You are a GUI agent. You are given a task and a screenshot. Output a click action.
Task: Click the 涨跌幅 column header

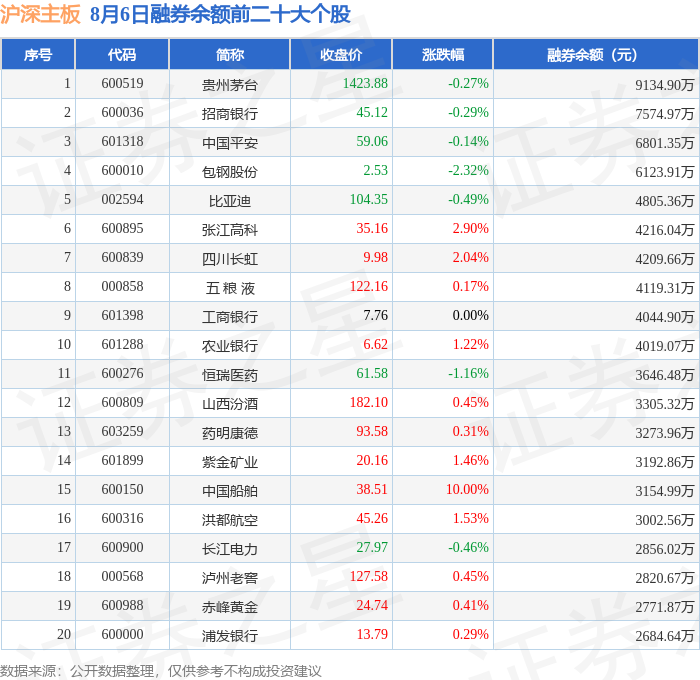click(442, 55)
